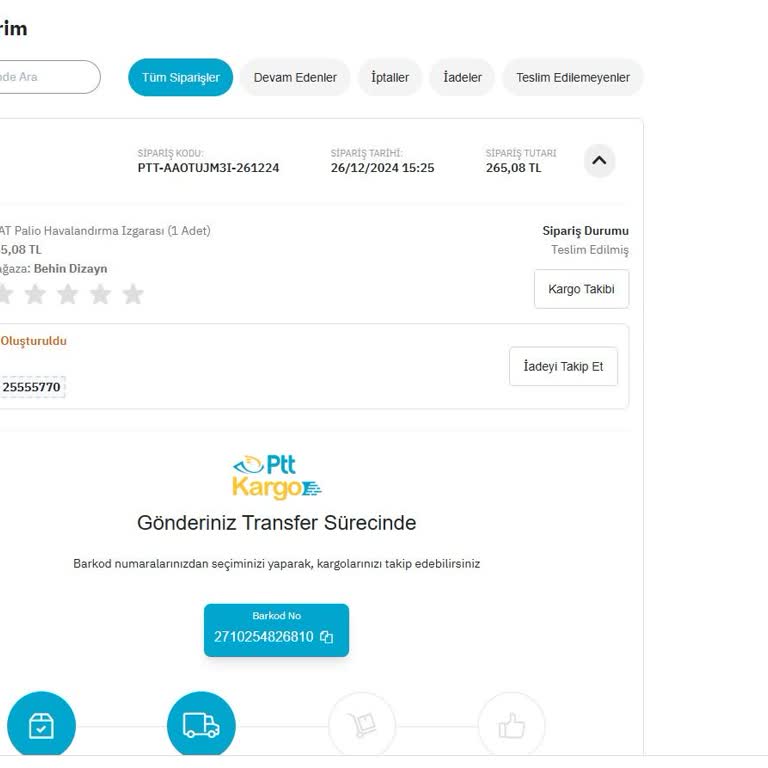Rate two stars for the product

click(x=35, y=294)
